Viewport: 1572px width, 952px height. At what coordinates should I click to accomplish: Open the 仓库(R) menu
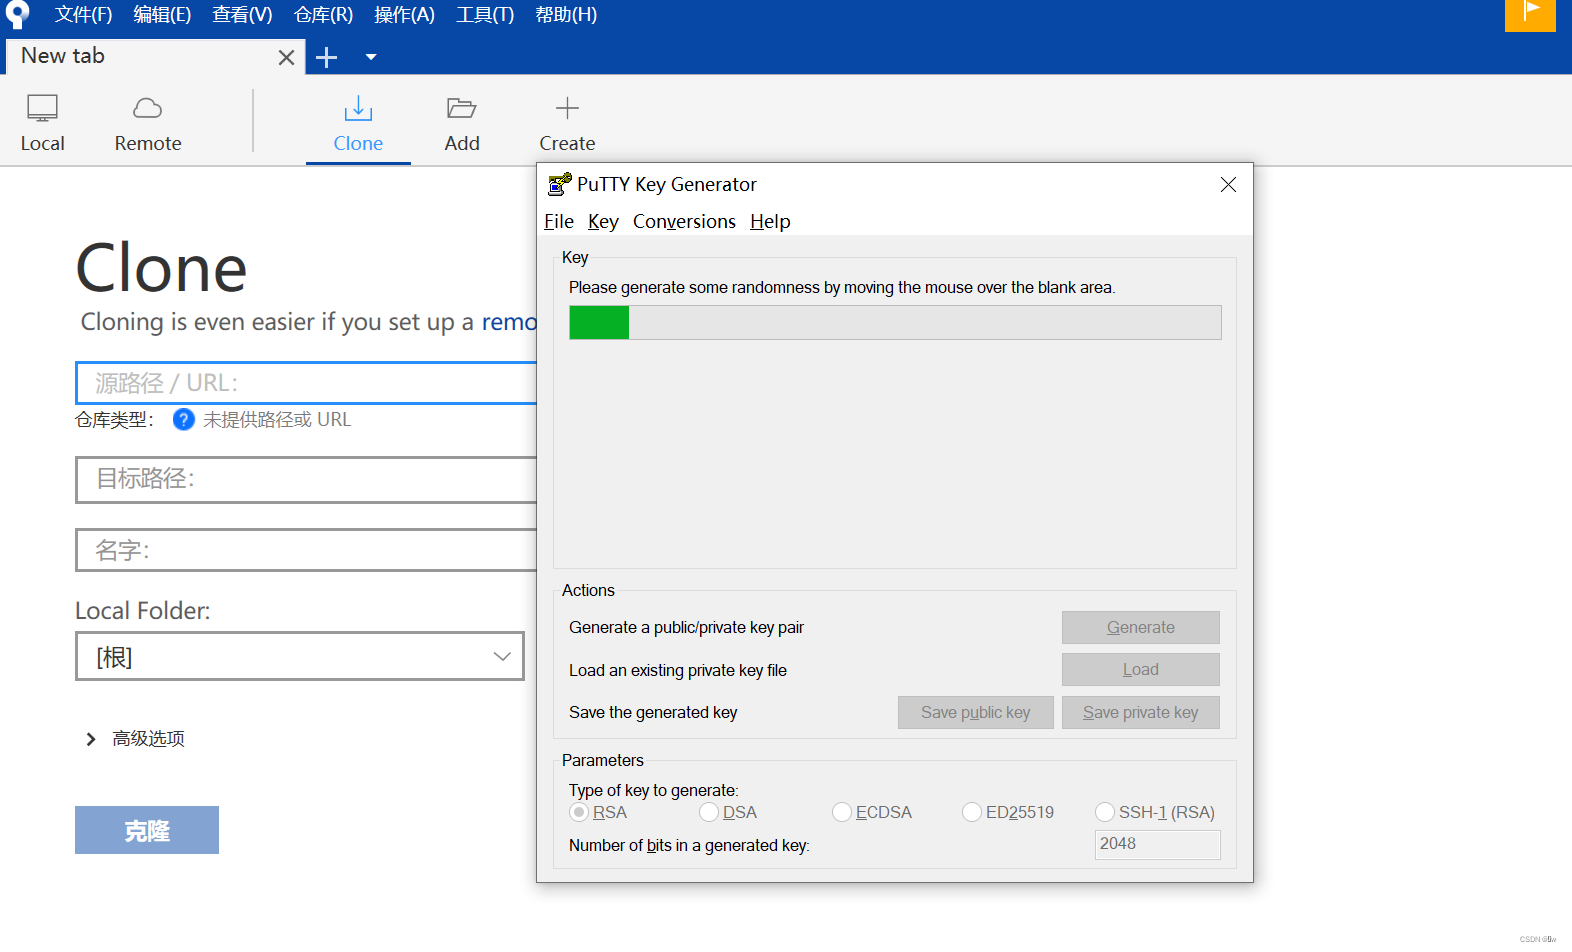(323, 14)
